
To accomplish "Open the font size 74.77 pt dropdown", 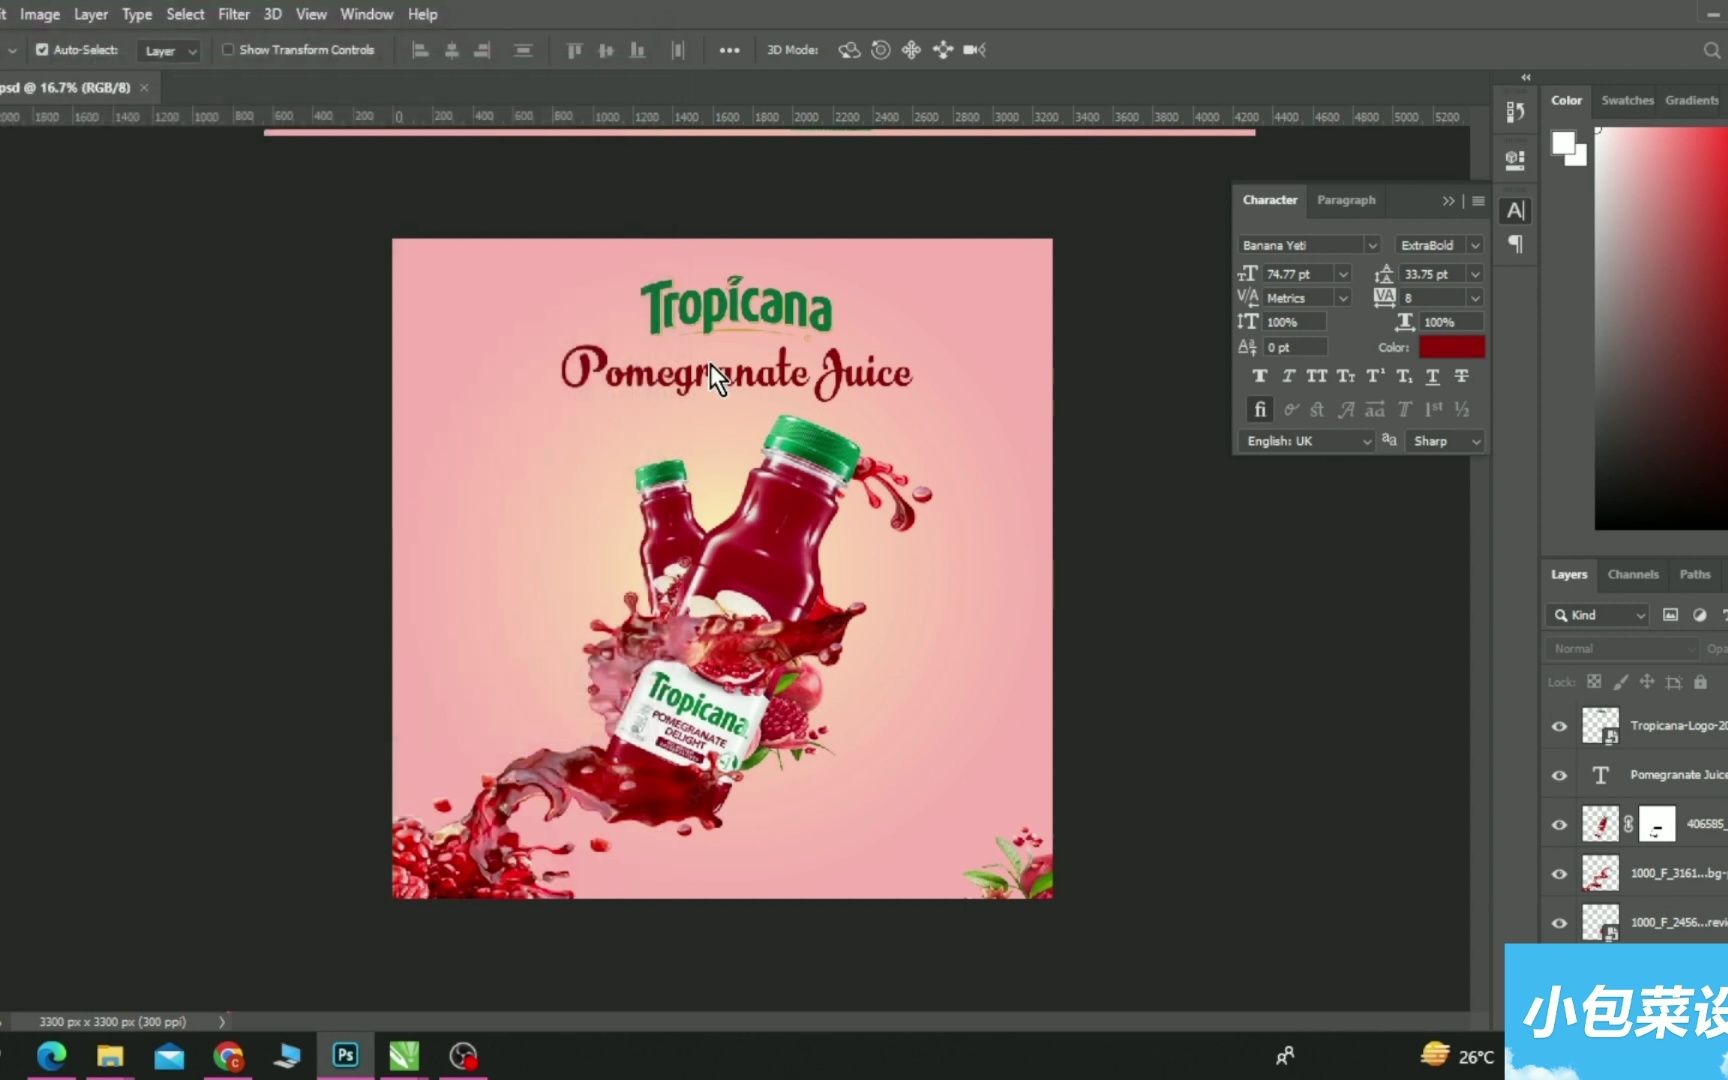I will tap(1343, 274).
